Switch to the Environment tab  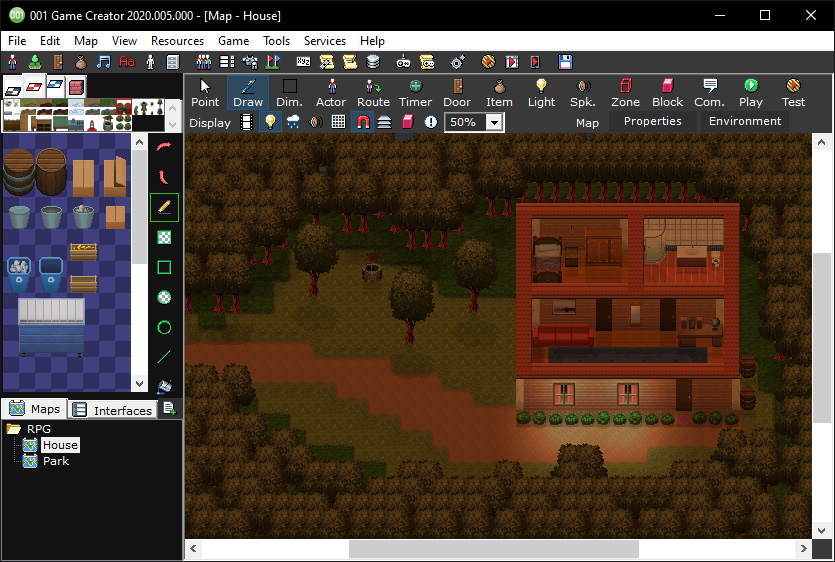tap(745, 121)
